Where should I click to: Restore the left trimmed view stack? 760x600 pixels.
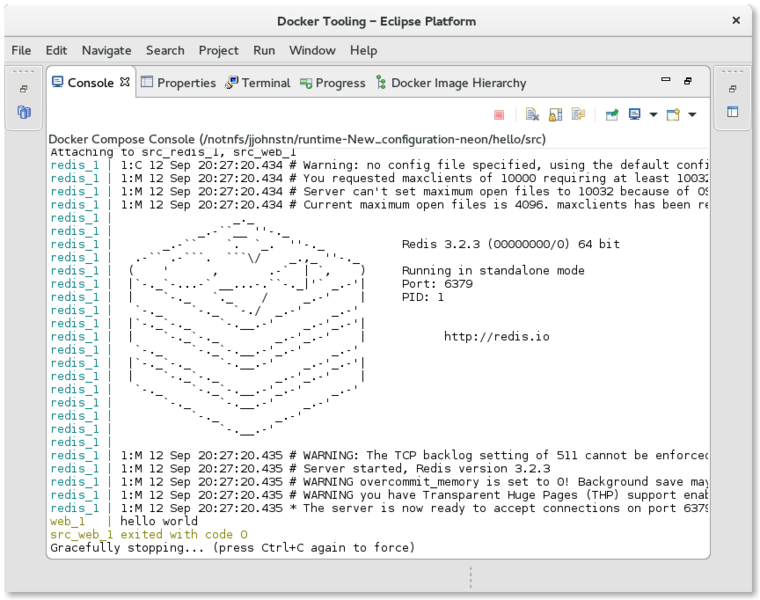pos(23,89)
